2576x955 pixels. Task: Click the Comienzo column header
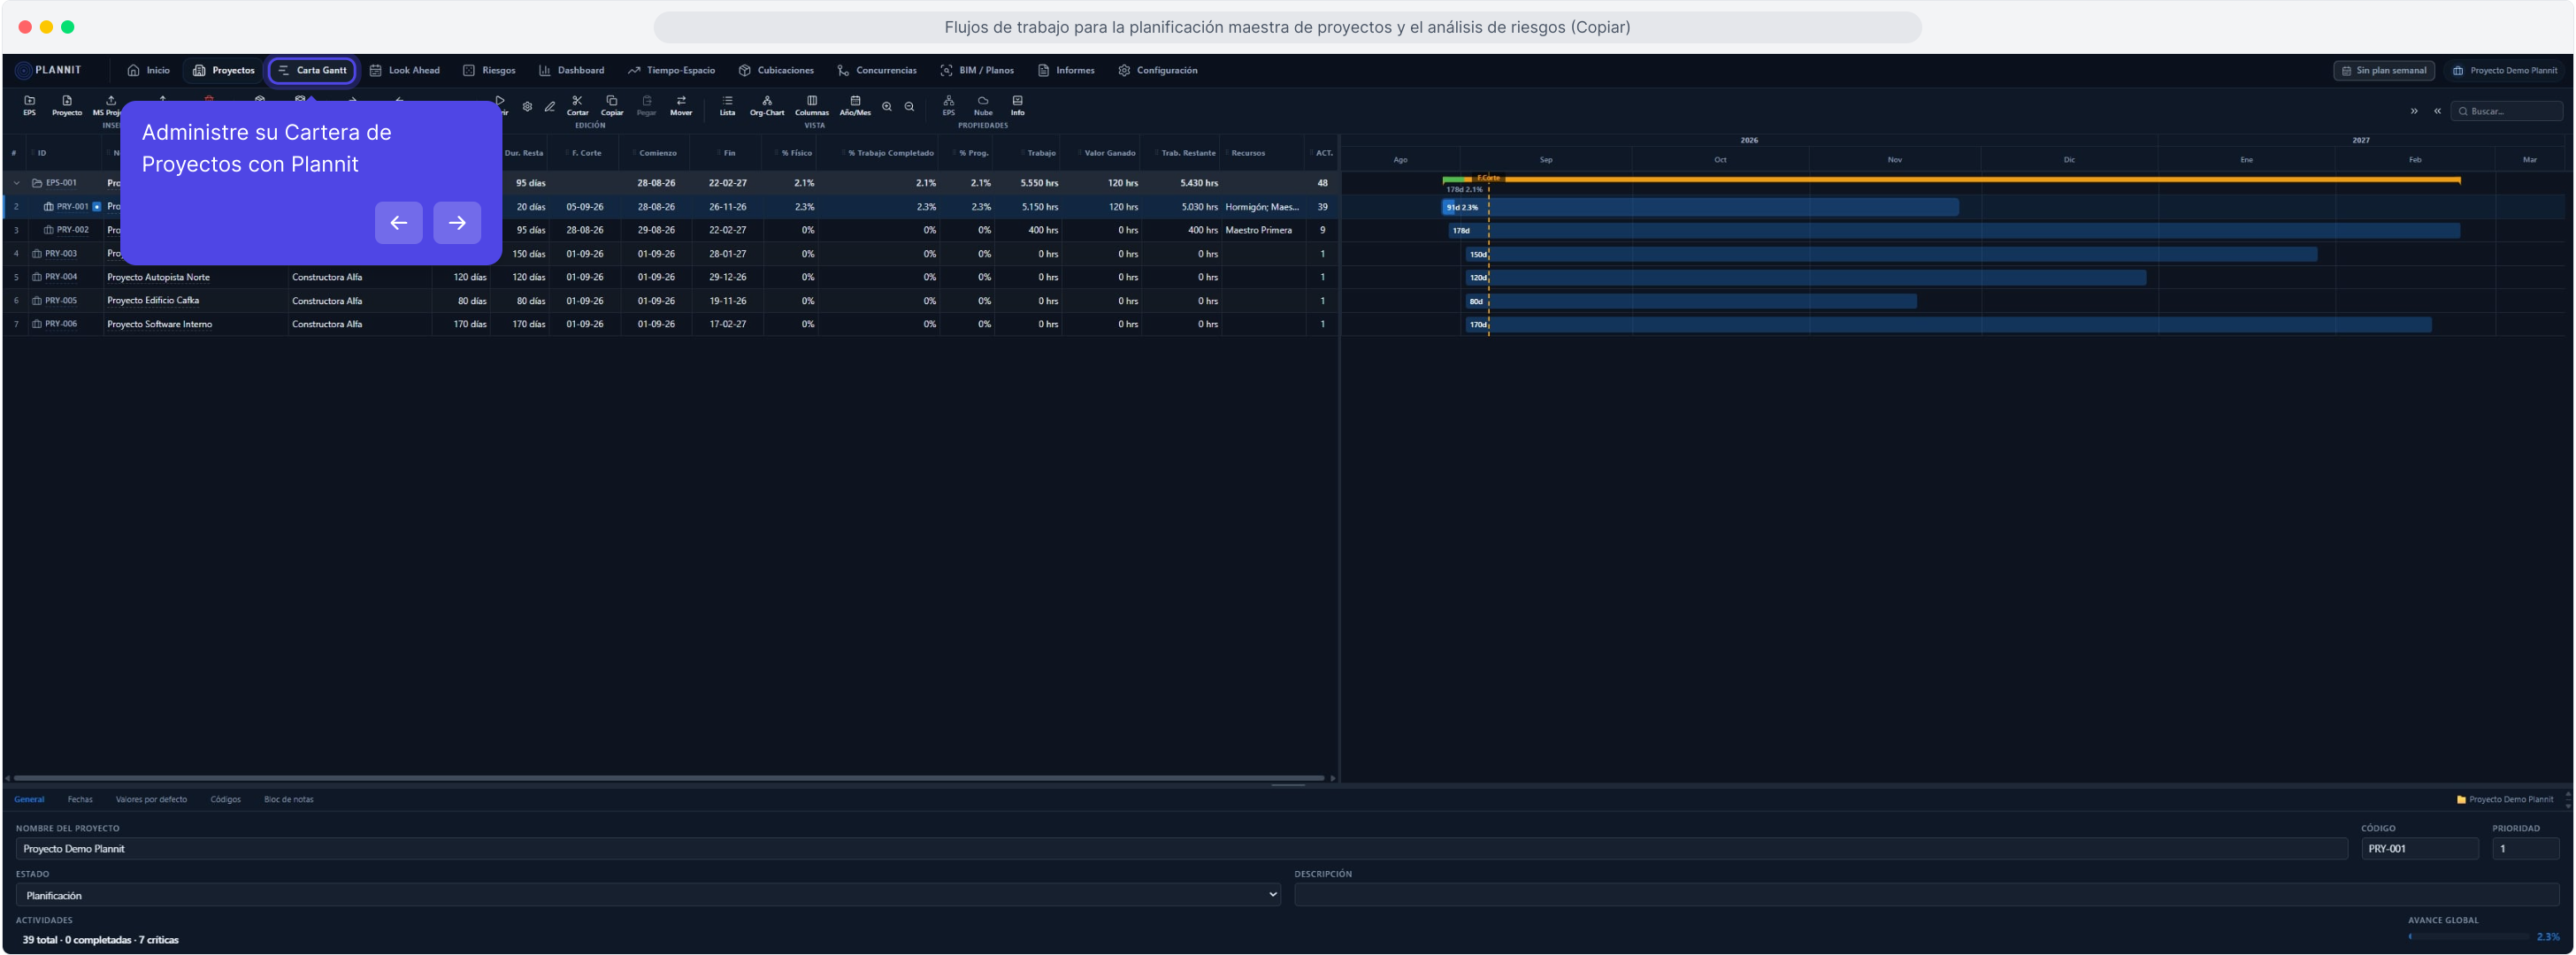click(657, 153)
